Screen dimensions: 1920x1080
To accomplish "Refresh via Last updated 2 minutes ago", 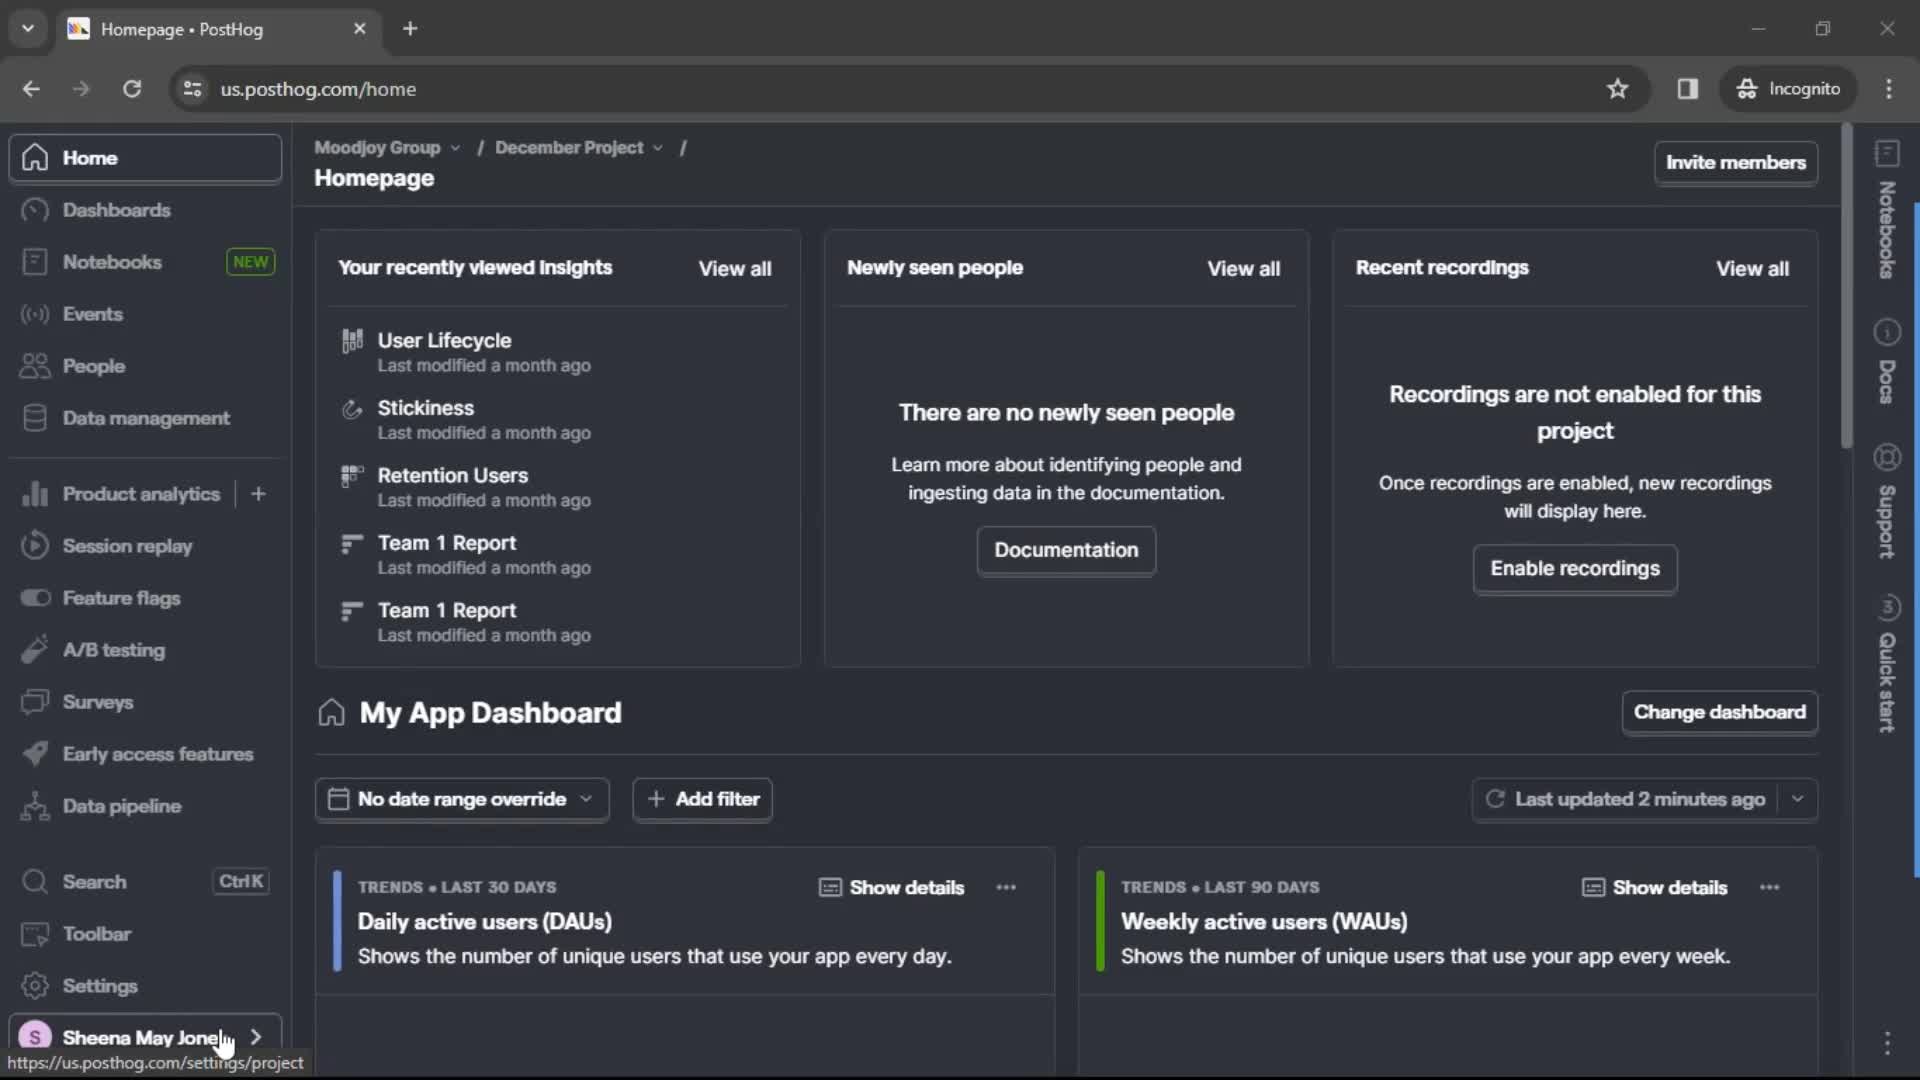I will coord(1625,799).
